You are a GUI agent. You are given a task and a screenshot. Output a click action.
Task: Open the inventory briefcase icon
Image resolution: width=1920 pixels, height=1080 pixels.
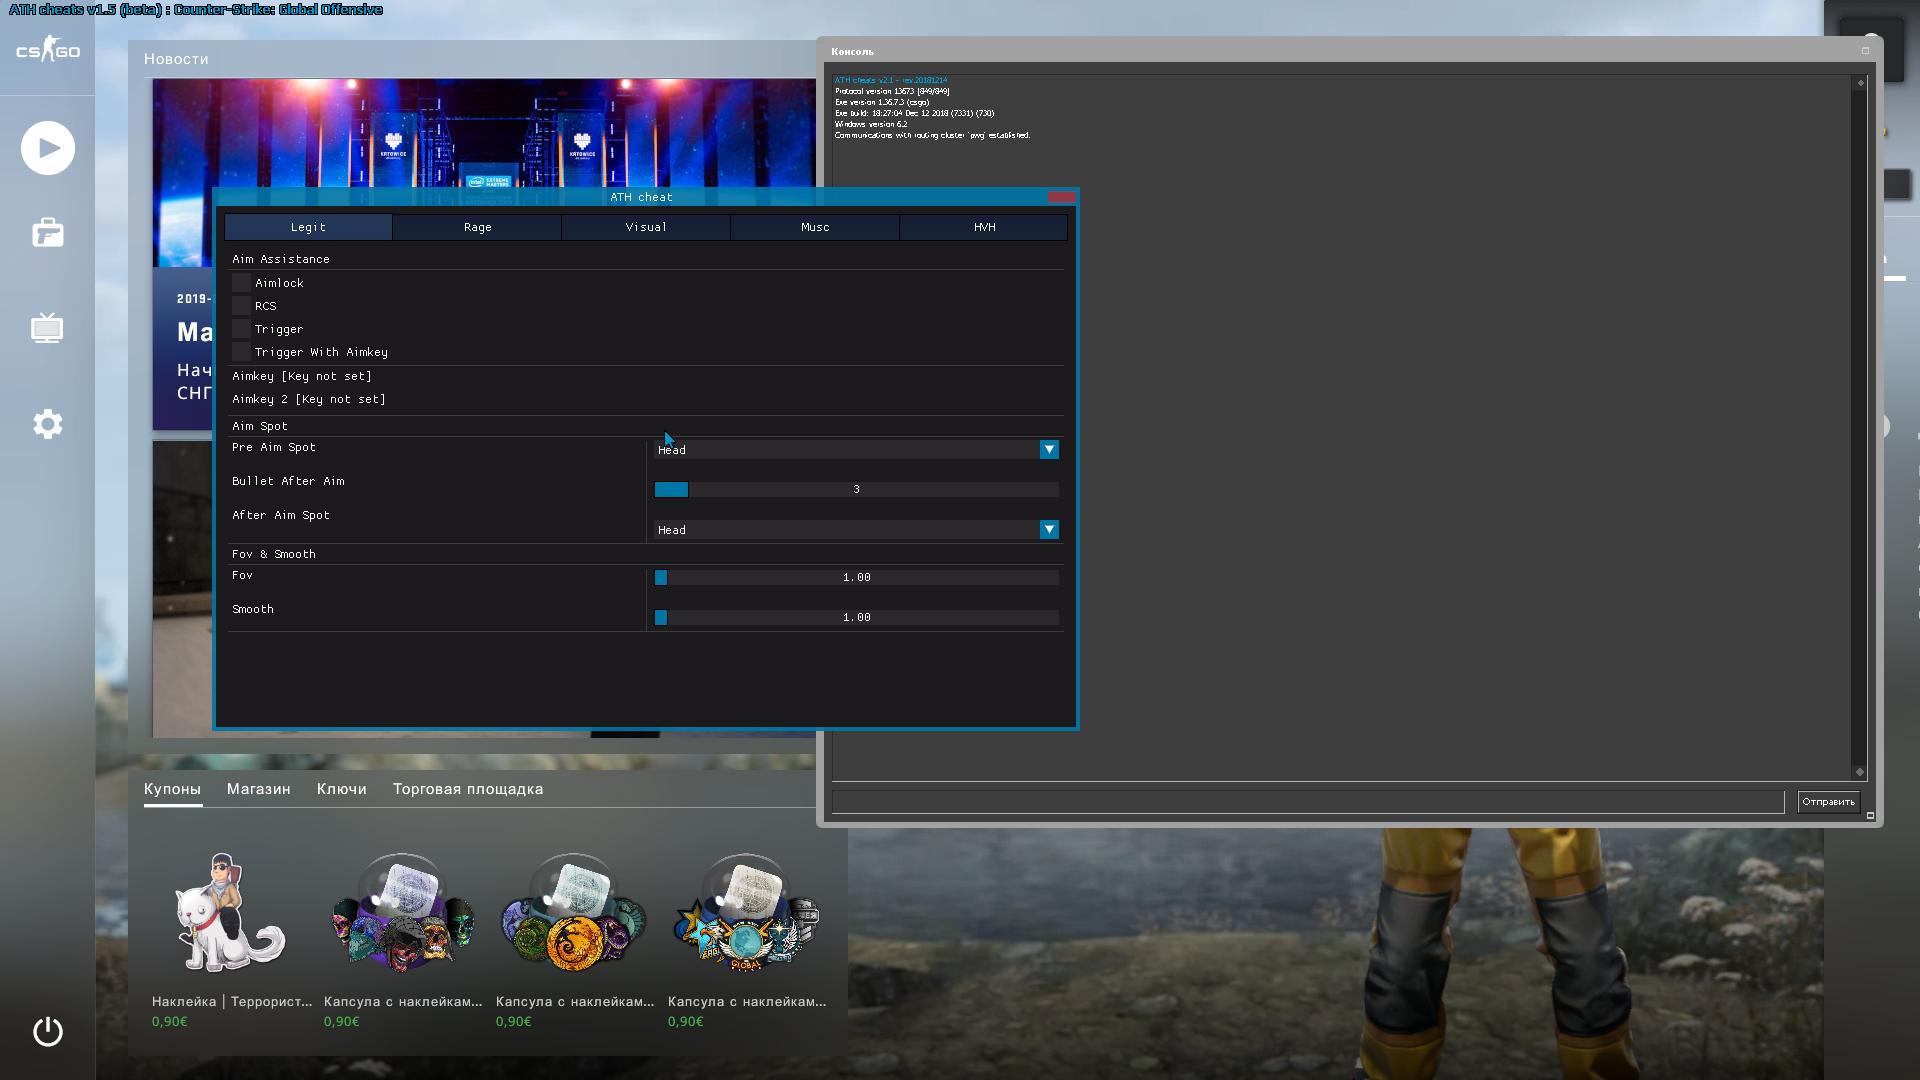click(x=48, y=233)
